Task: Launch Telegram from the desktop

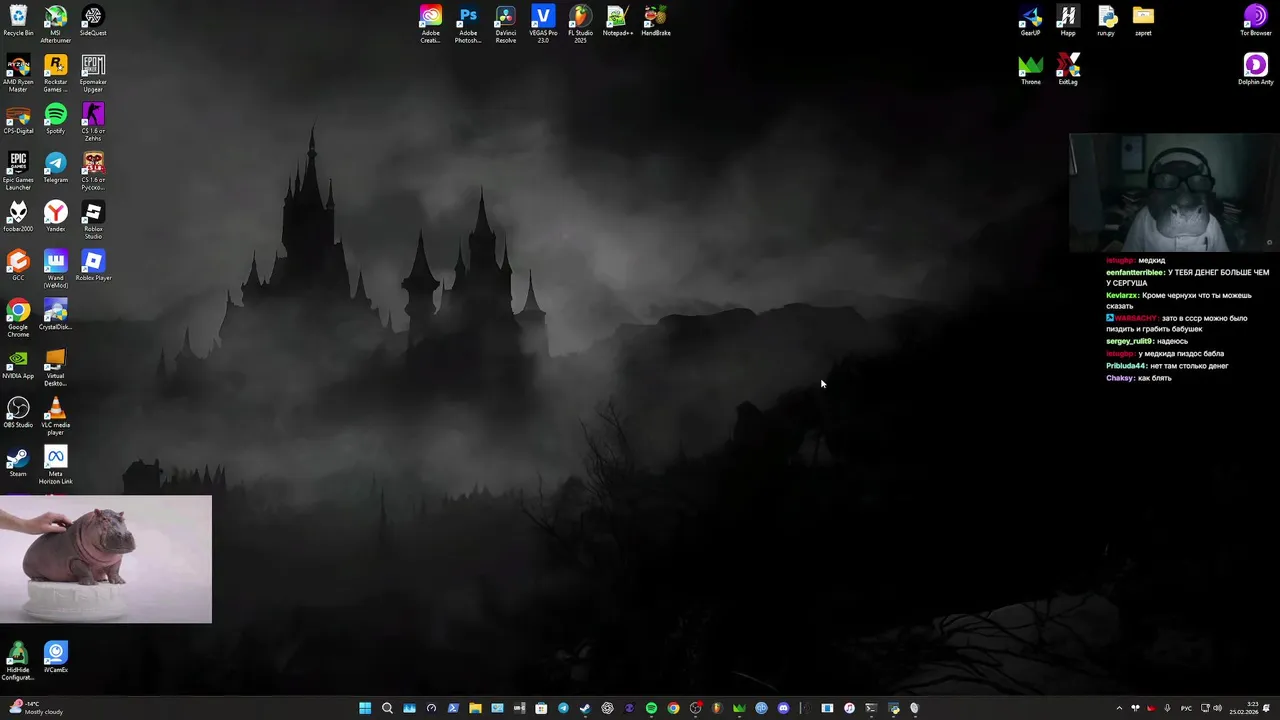Action: pos(56,168)
